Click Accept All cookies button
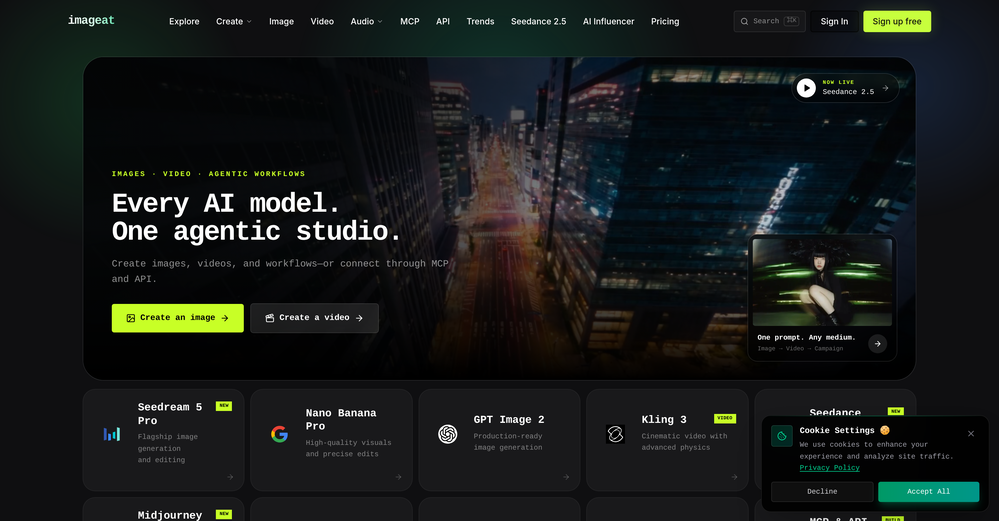Screen dimensions: 999x521 click(x=928, y=492)
